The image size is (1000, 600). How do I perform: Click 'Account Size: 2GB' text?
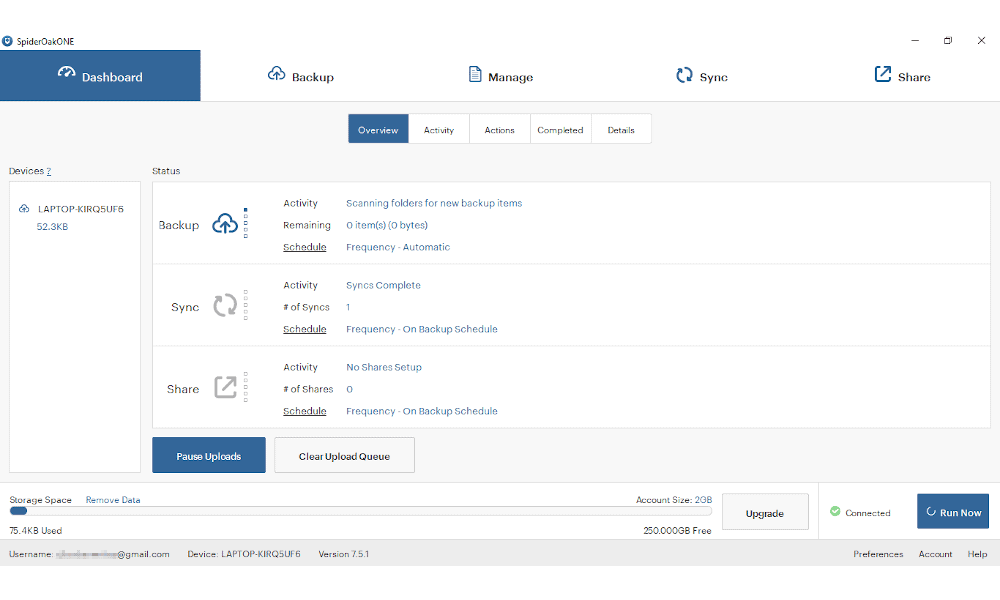click(673, 500)
